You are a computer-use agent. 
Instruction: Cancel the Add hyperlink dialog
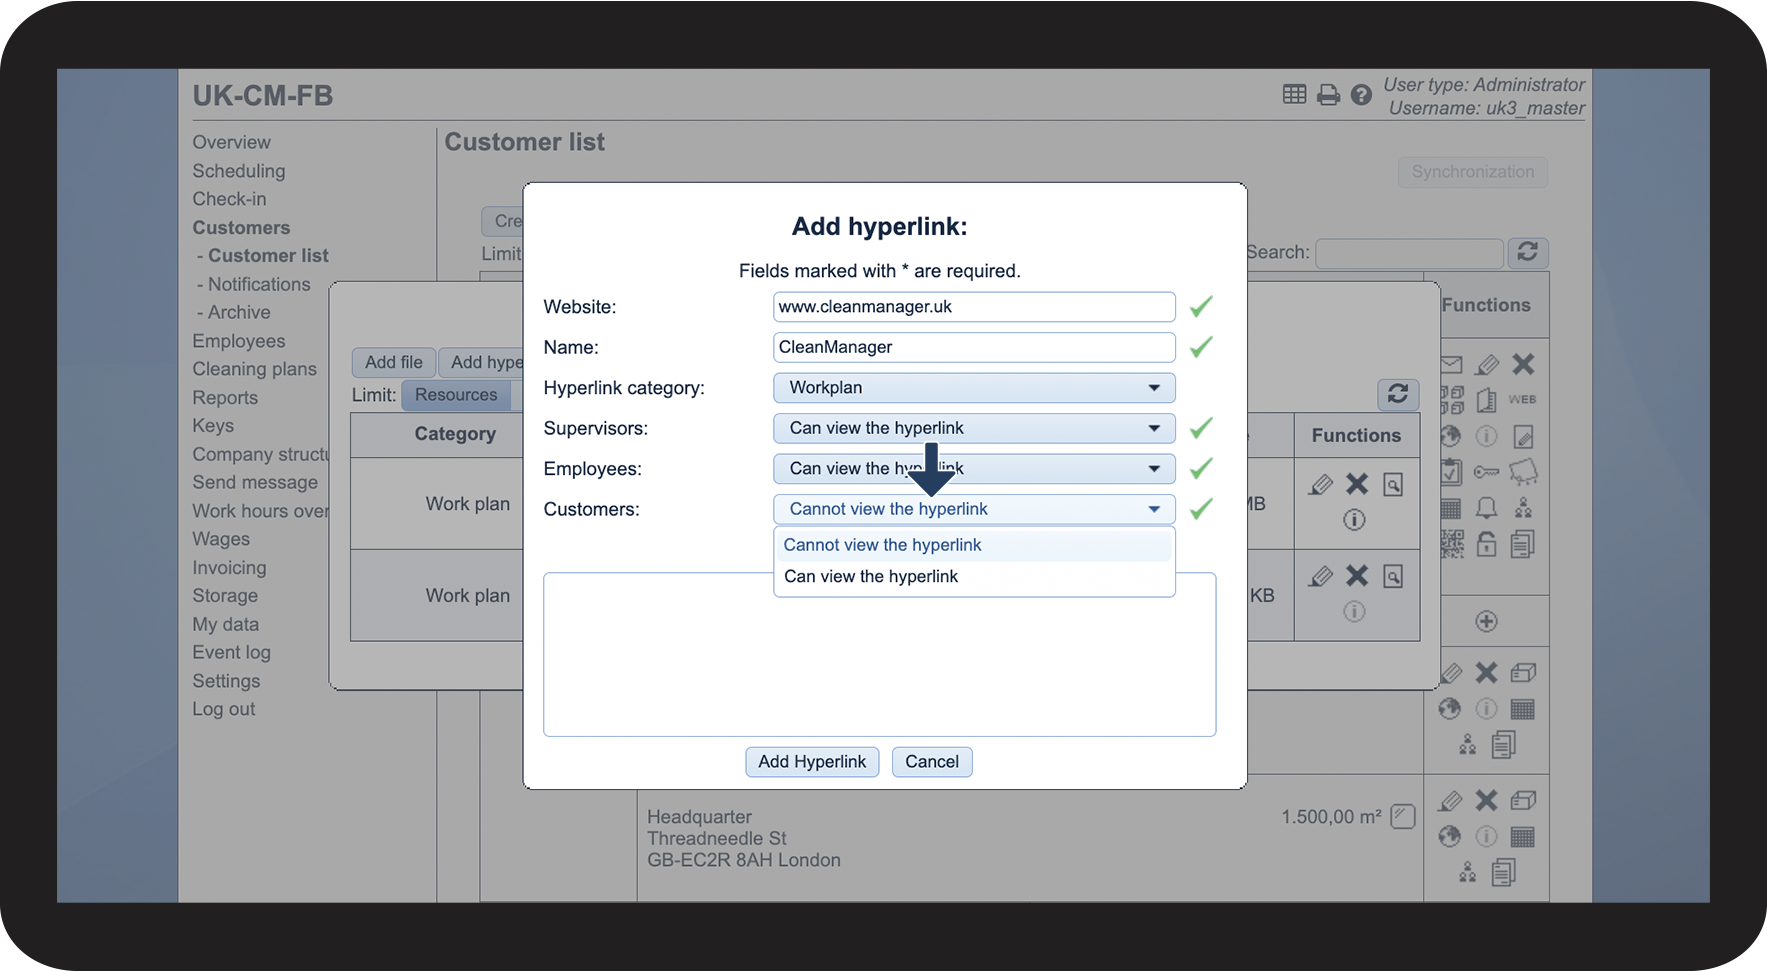932,762
